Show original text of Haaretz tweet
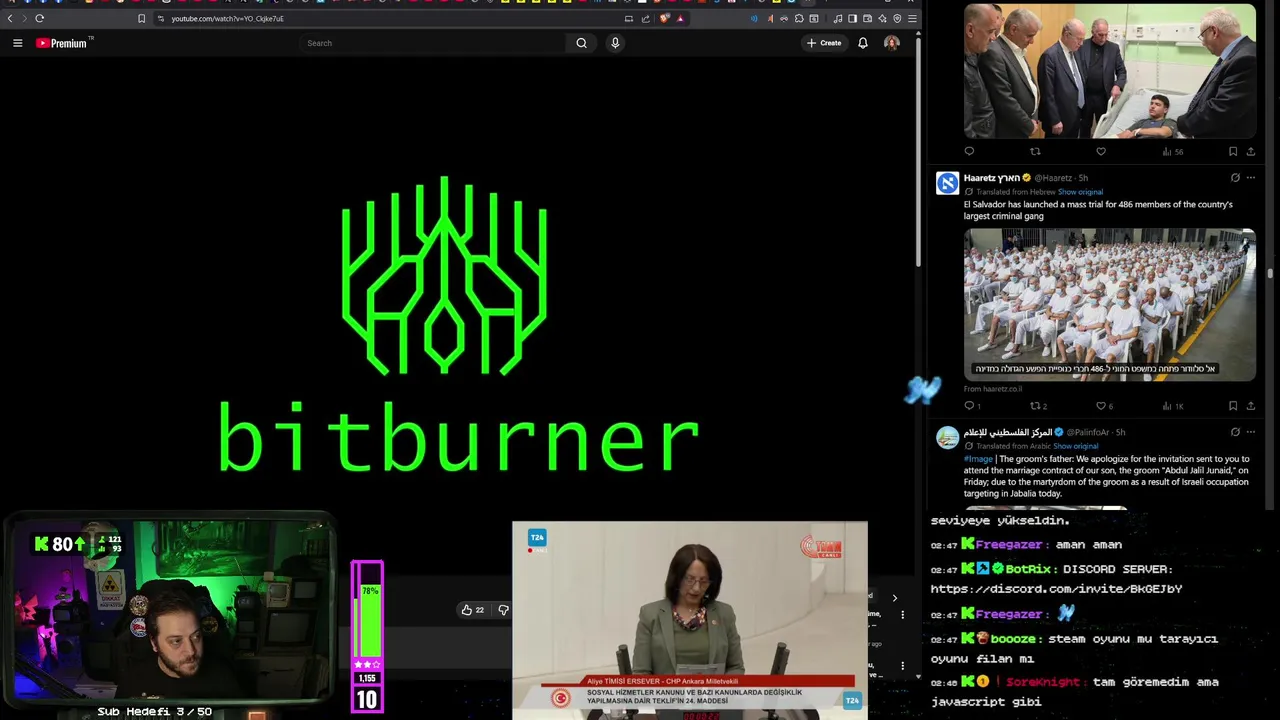Screen dimensions: 1280x720 [x=1080, y=192]
